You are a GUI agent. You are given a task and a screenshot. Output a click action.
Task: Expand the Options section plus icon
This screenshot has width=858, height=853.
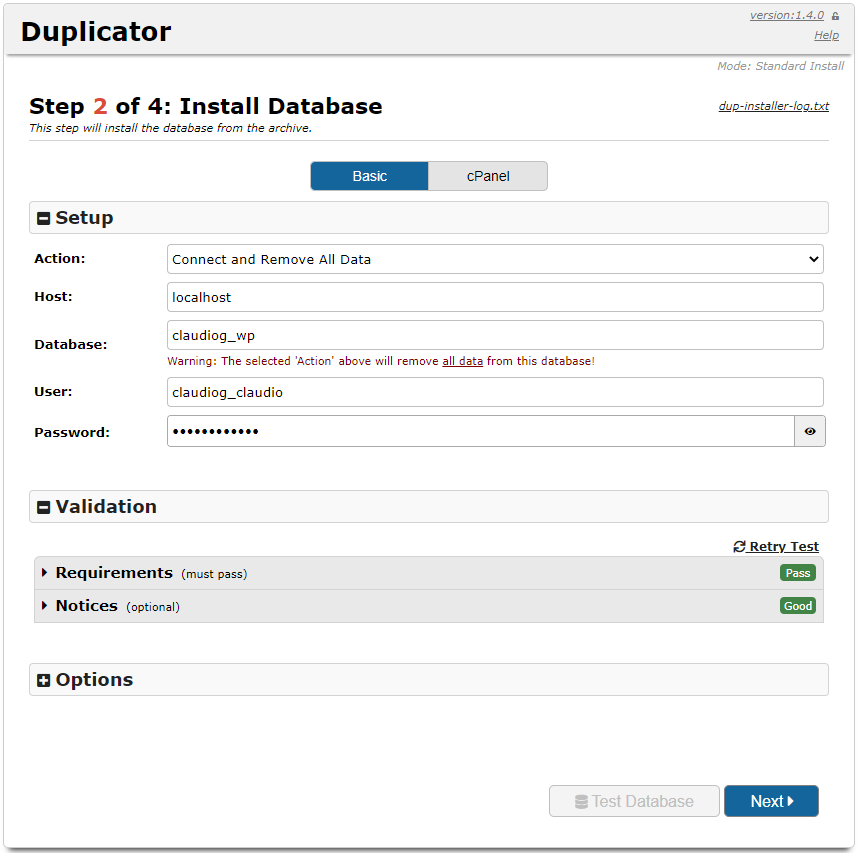[x=44, y=680]
